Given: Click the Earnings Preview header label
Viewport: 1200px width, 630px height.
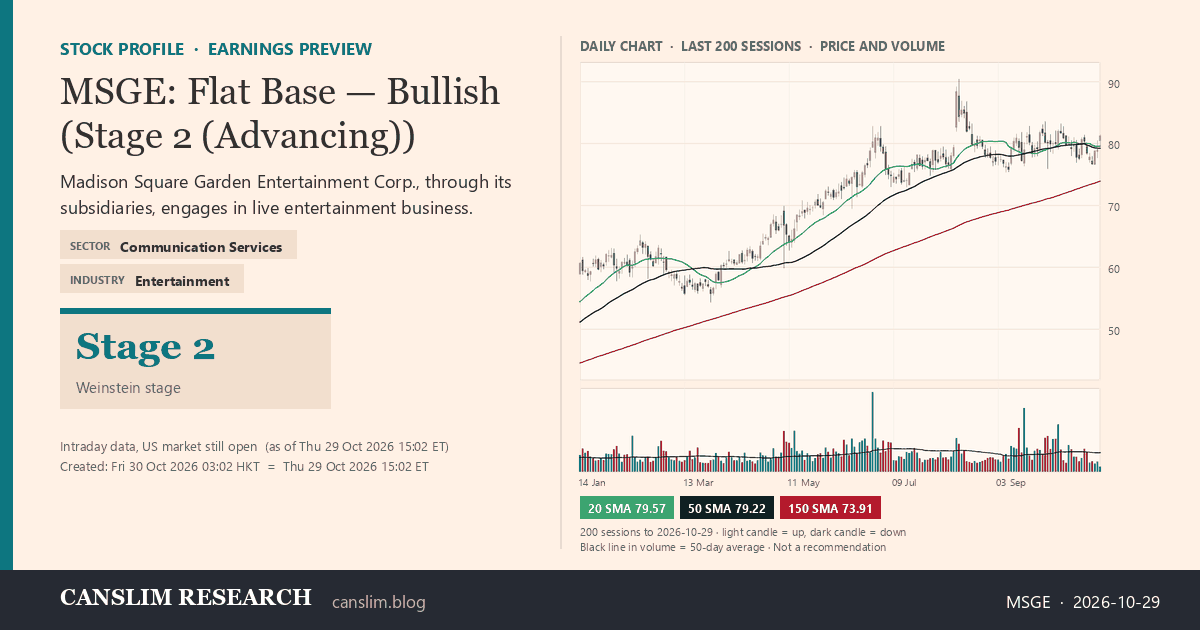Looking at the screenshot, I should (290, 49).
